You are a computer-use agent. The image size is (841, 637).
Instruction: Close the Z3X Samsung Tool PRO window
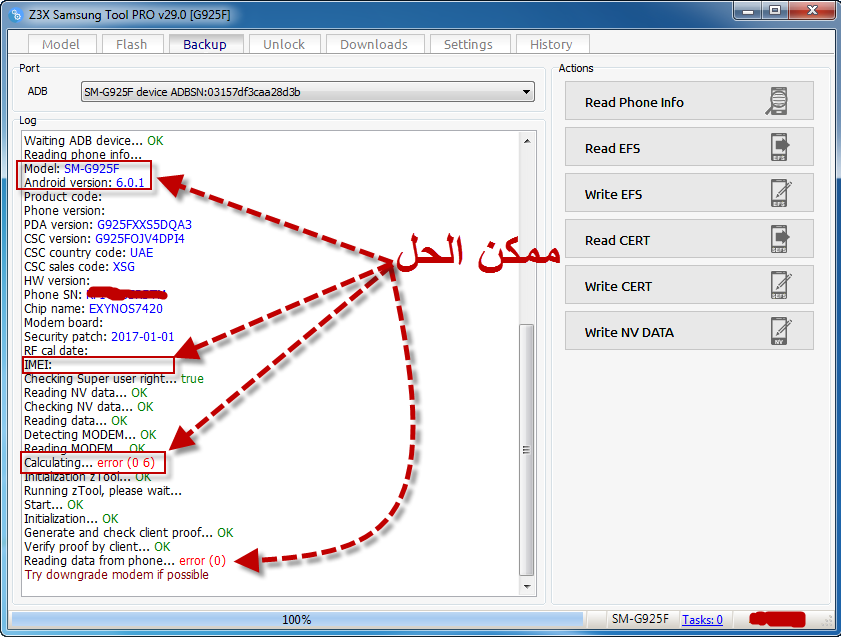(x=813, y=11)
